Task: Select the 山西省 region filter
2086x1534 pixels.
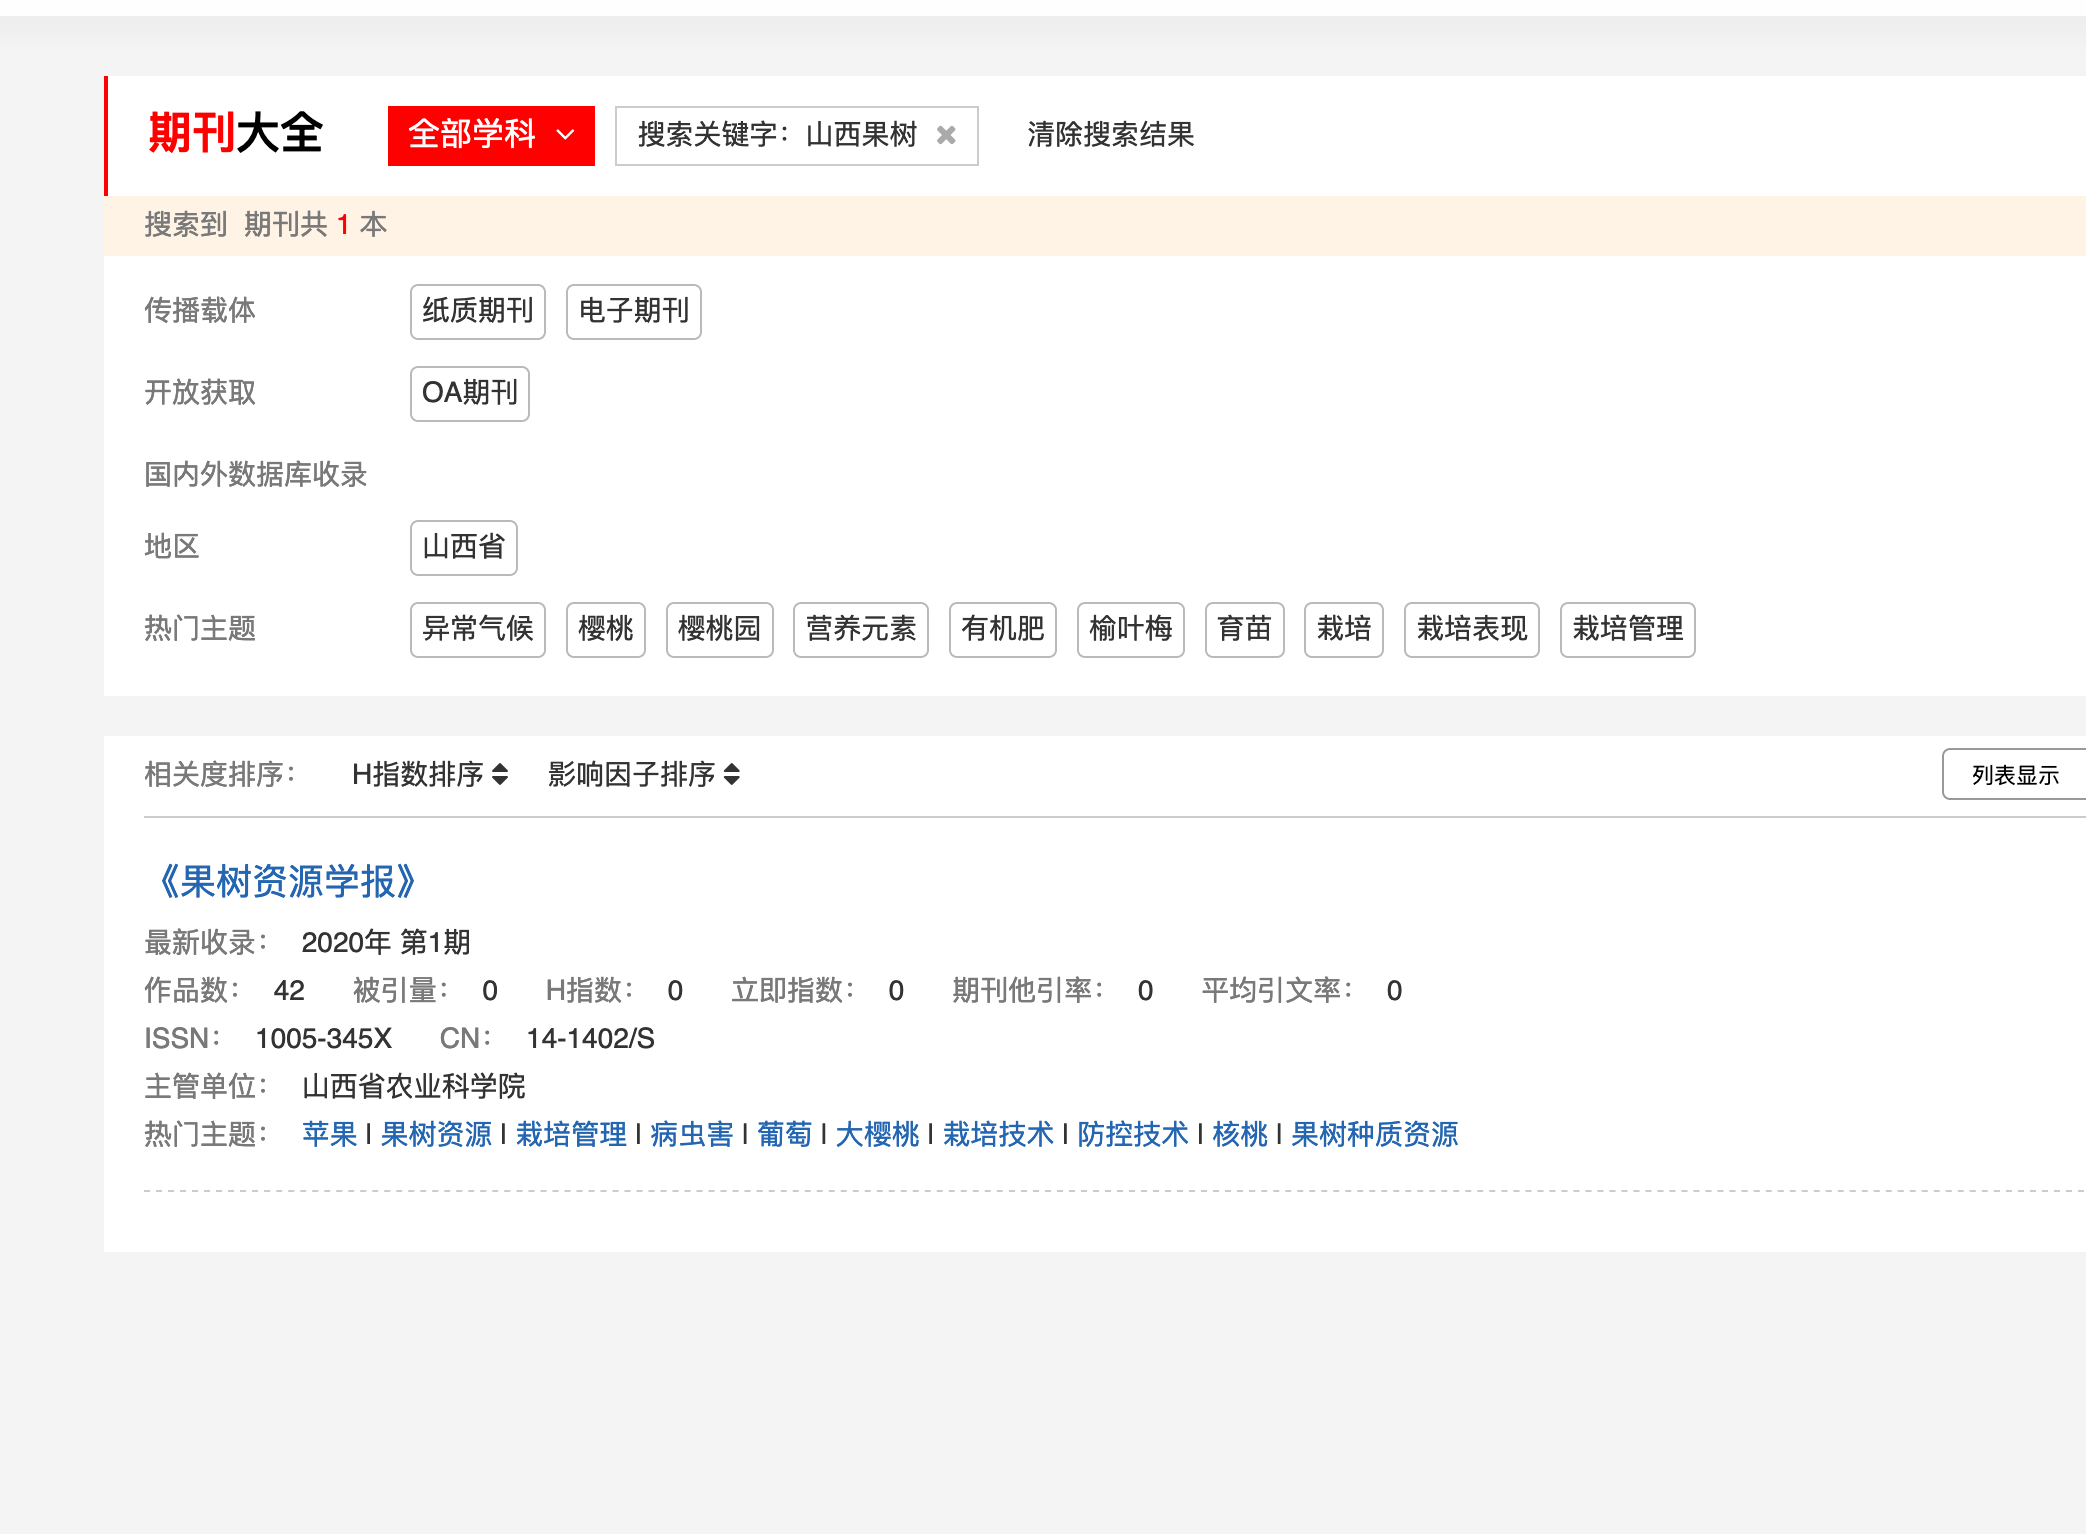Action: (x=463, y=547)
